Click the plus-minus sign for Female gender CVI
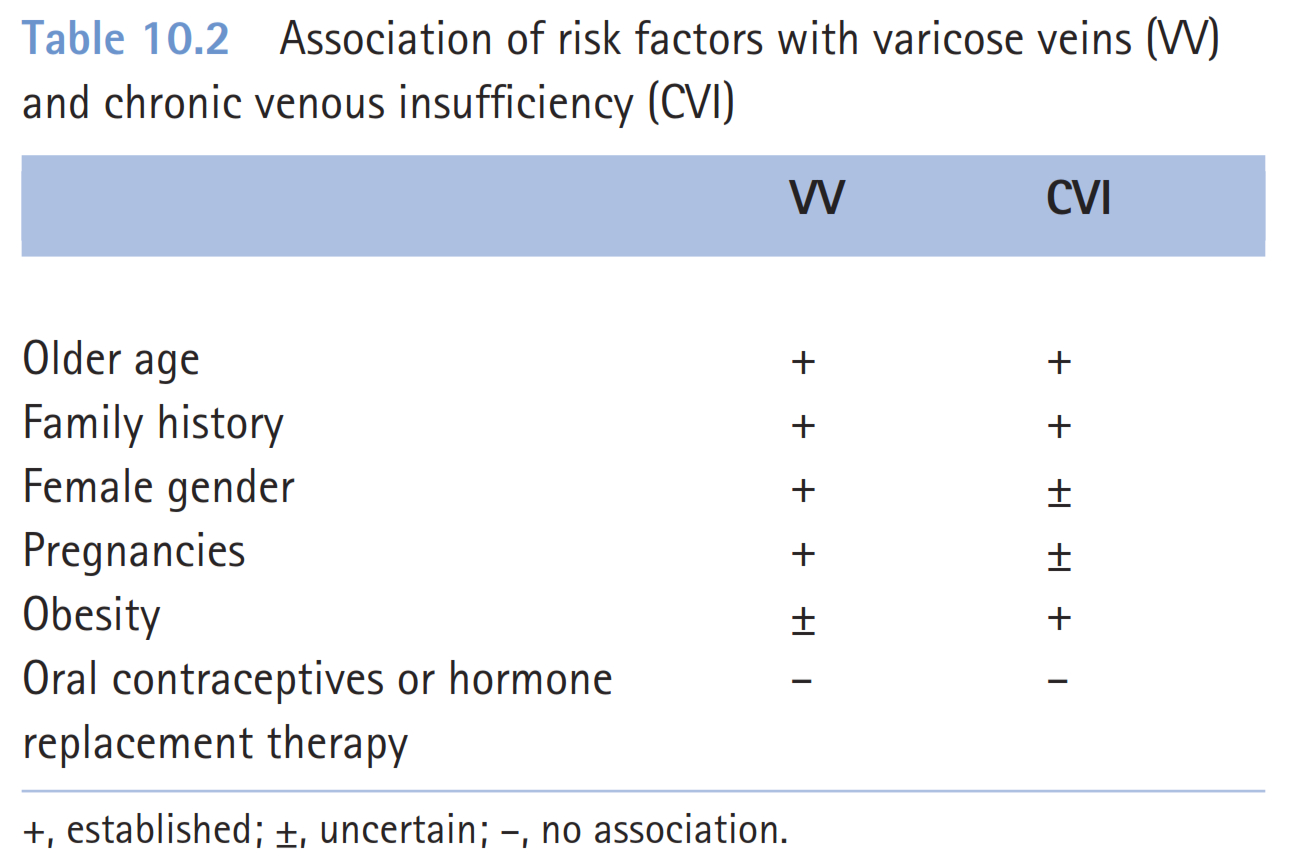 [x=1059, y=492]
